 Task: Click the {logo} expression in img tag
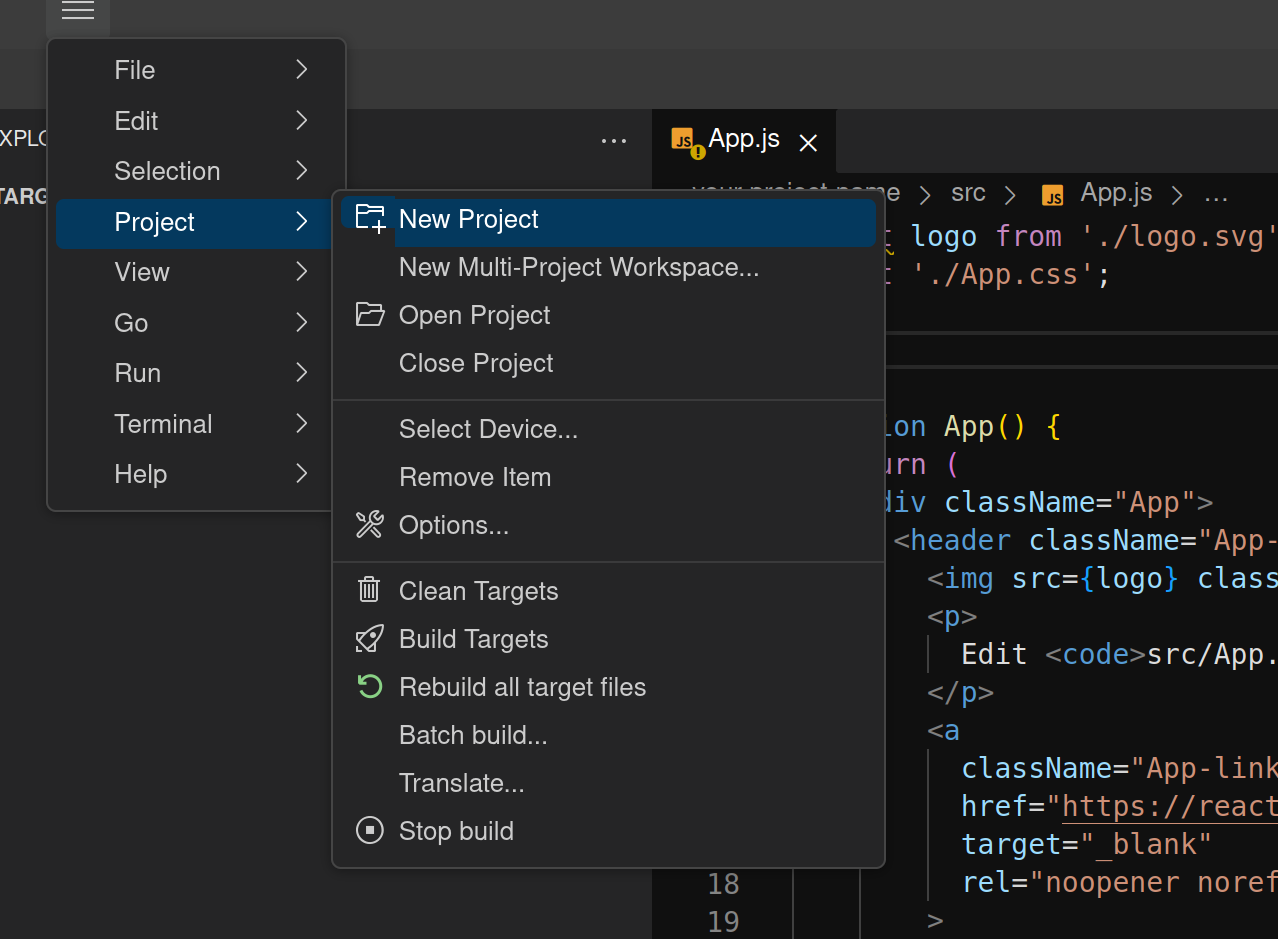pyautogui.click(x=1129, y=579)
